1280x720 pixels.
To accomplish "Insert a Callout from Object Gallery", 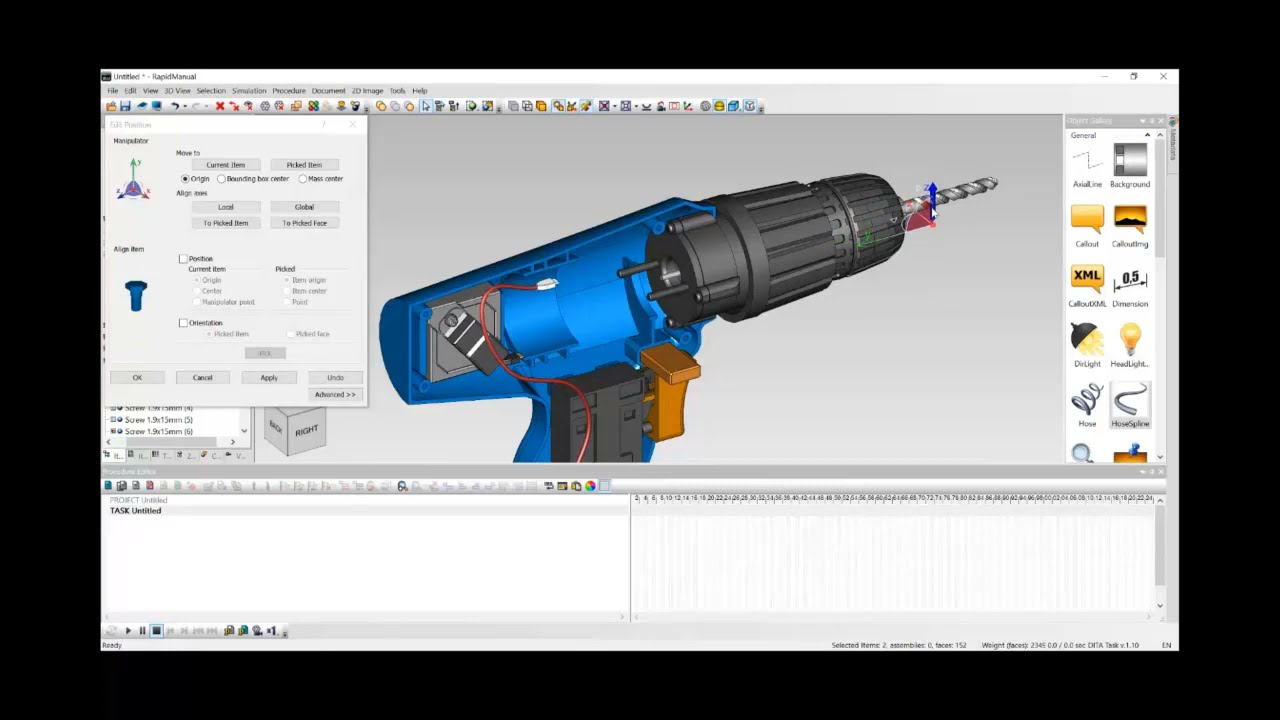I will (1087, 227).
